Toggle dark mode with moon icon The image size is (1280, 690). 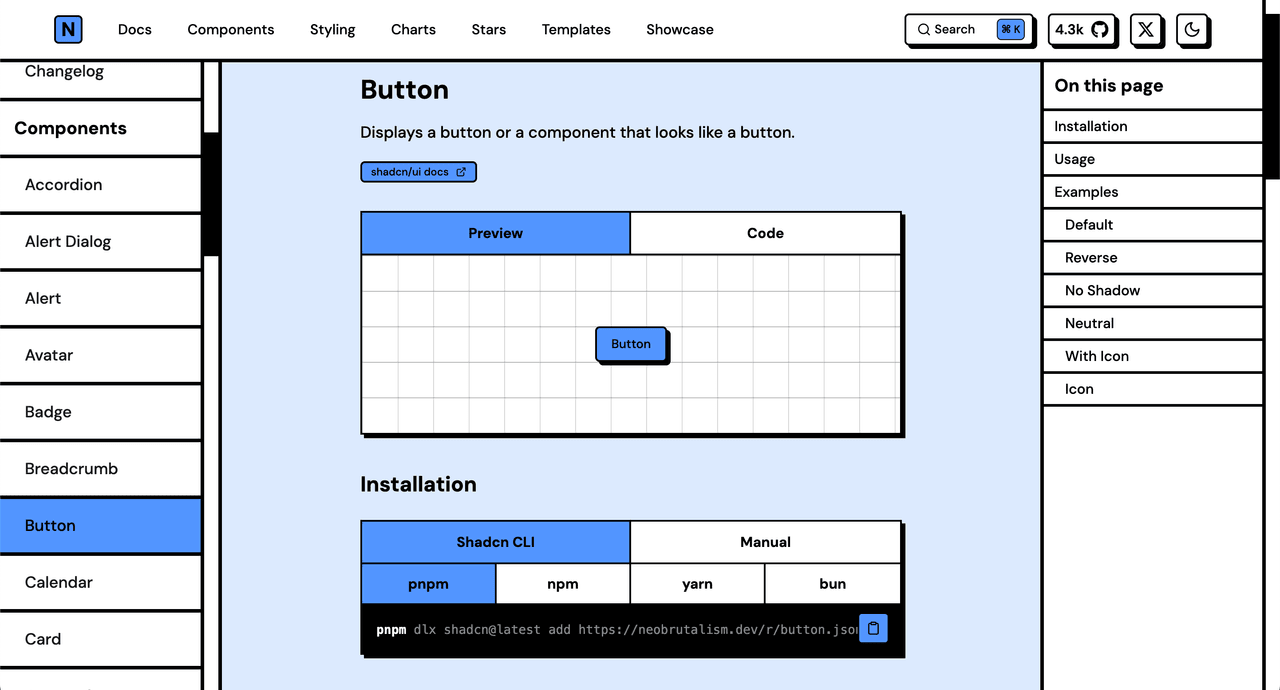click(x=1192, y=29)
